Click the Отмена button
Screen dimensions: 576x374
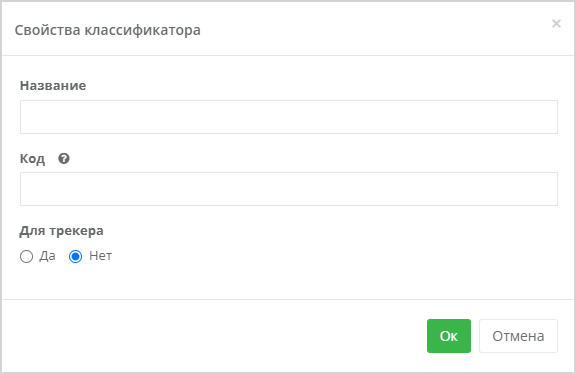518,336
